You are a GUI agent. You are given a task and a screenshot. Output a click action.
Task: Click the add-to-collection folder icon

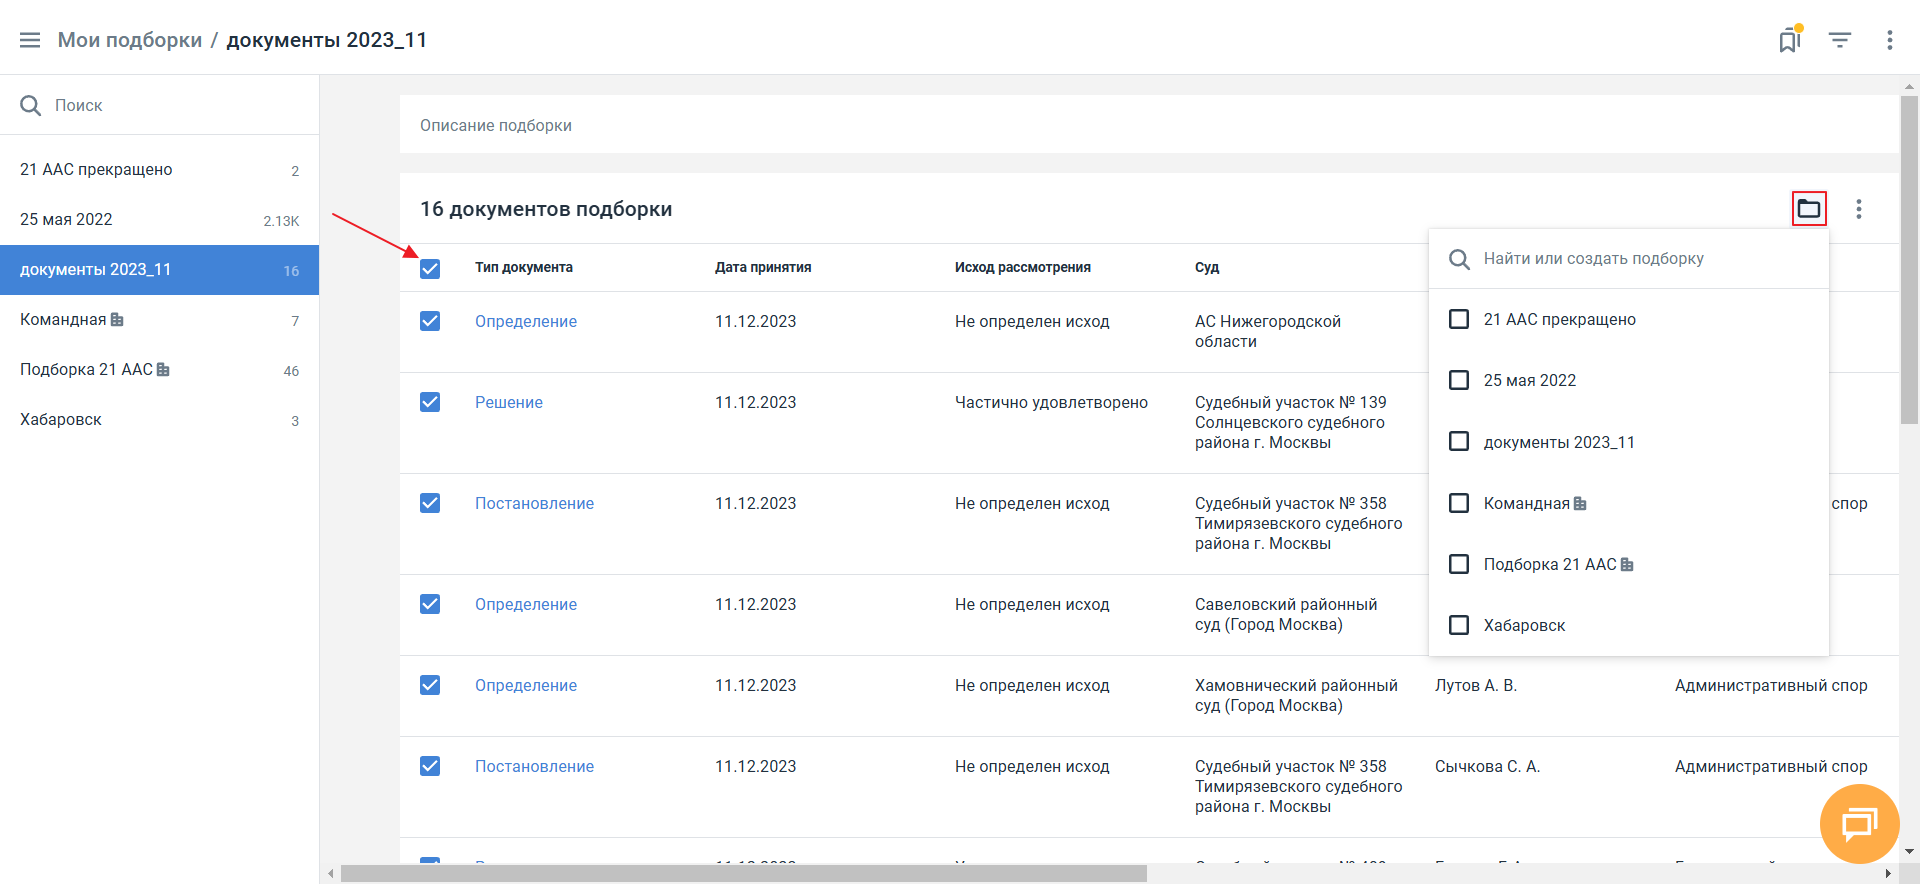pyautogui.click(x=1809, y=208)
